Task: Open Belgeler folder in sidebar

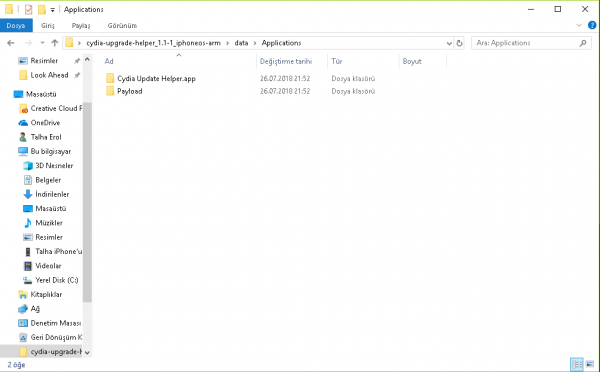Action: pos(48,180)
